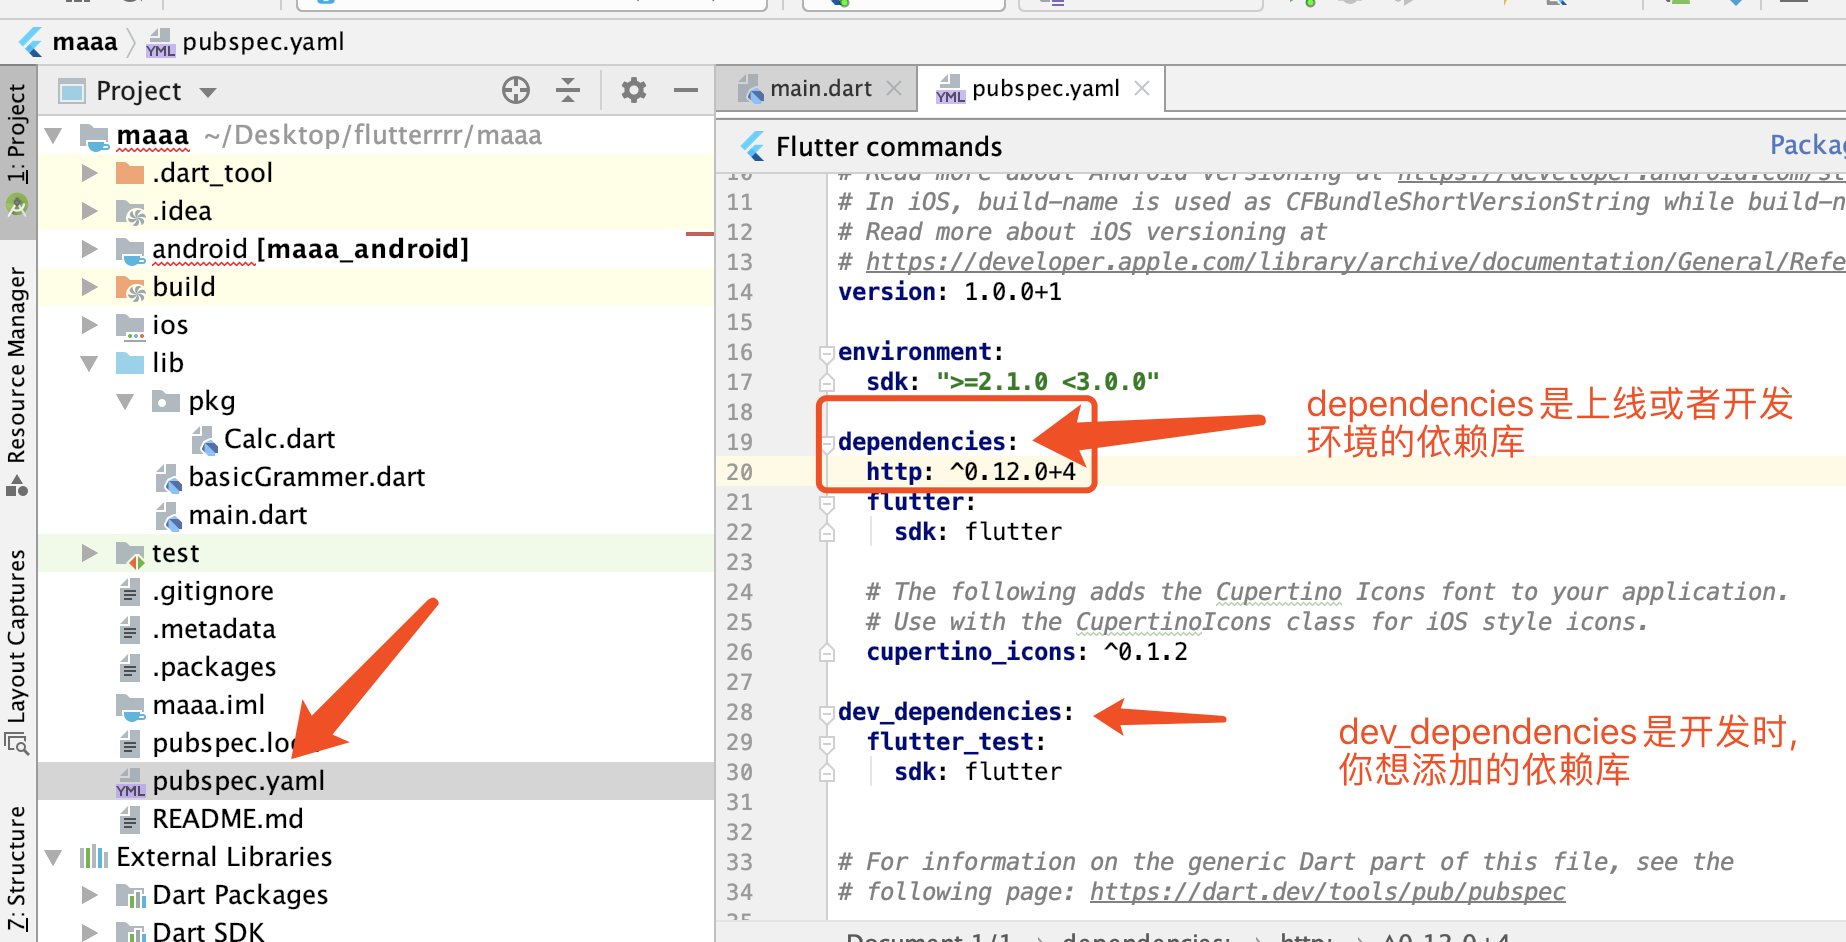The width and height of the screenshot is (1846, 942).
Task: Expand the Dart Packages node
Action: [90, 895]
